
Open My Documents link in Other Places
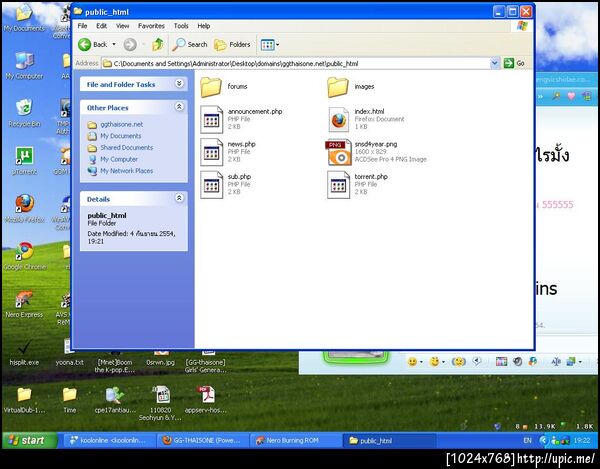pos(121,136)
